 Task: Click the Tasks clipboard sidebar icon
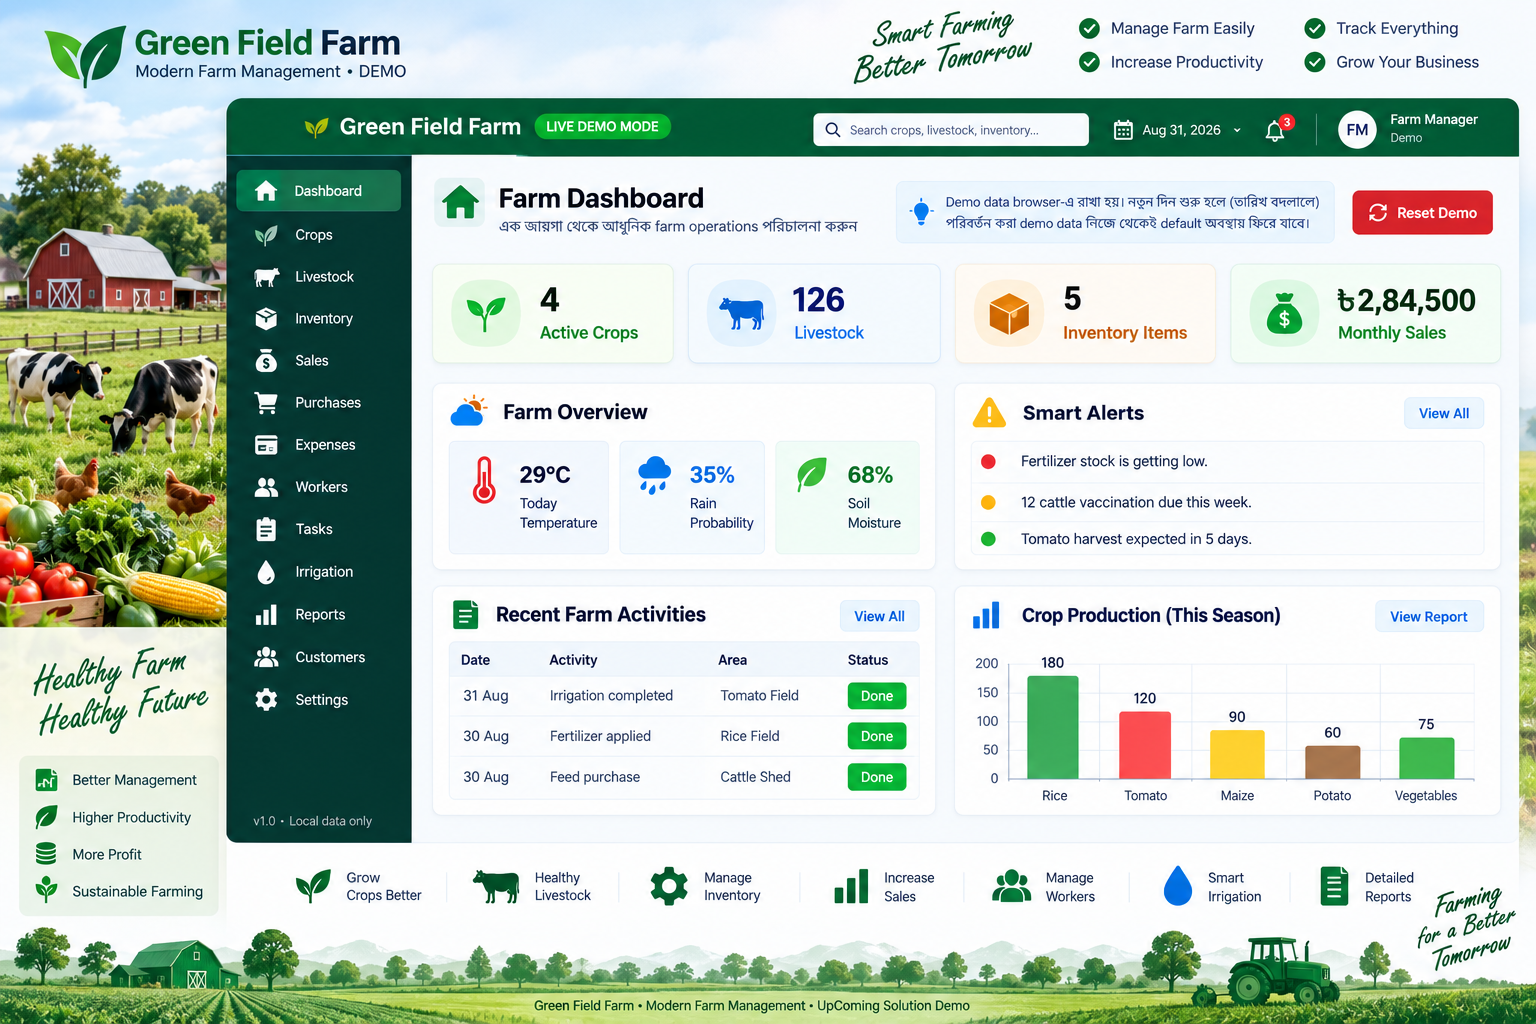pos(266,529)
